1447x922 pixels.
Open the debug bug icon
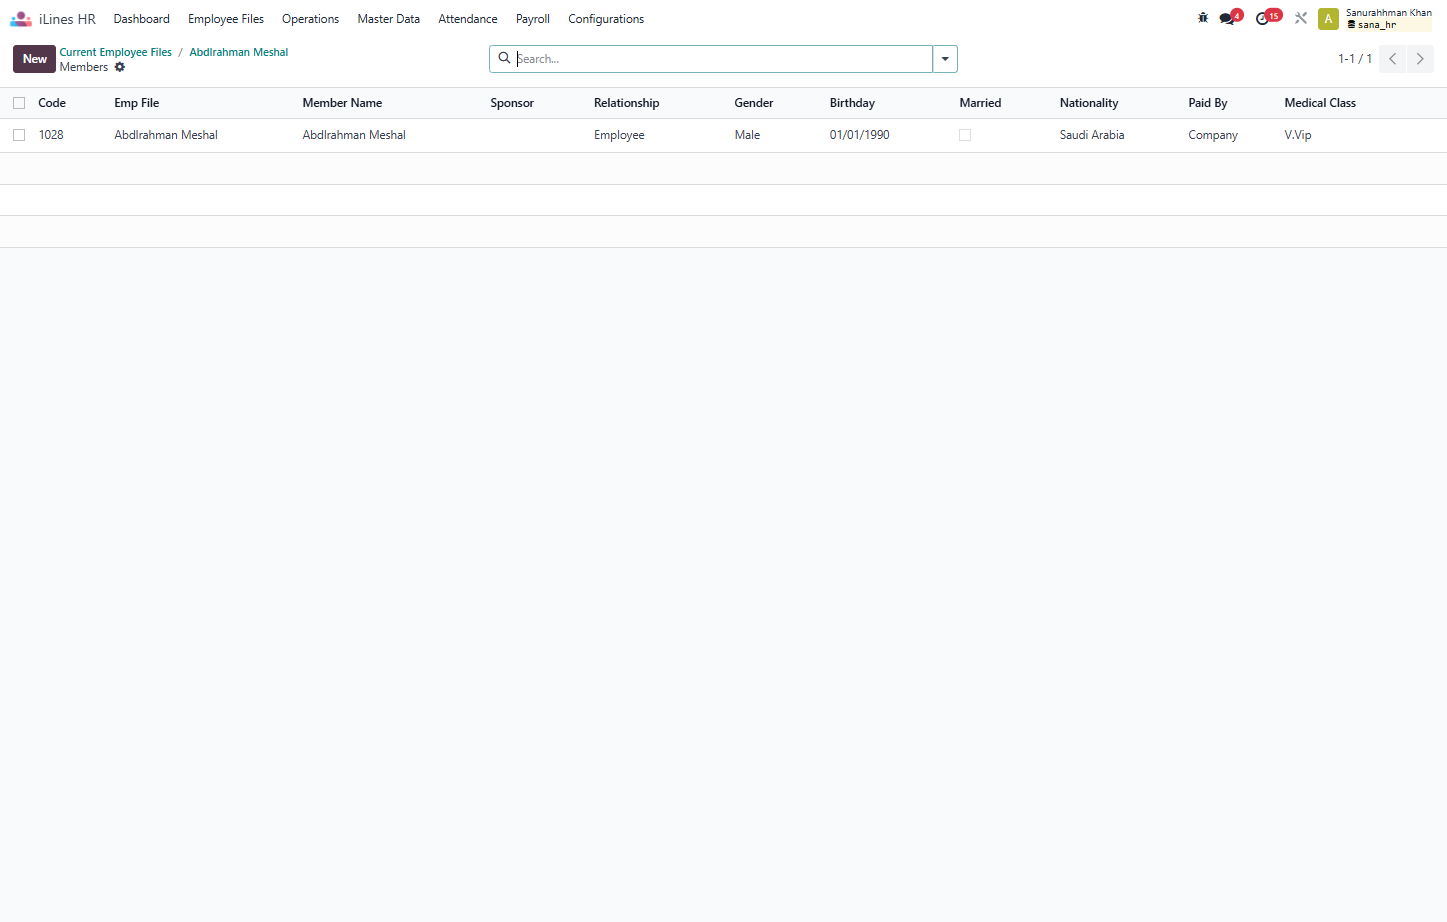click(1203, 18)
